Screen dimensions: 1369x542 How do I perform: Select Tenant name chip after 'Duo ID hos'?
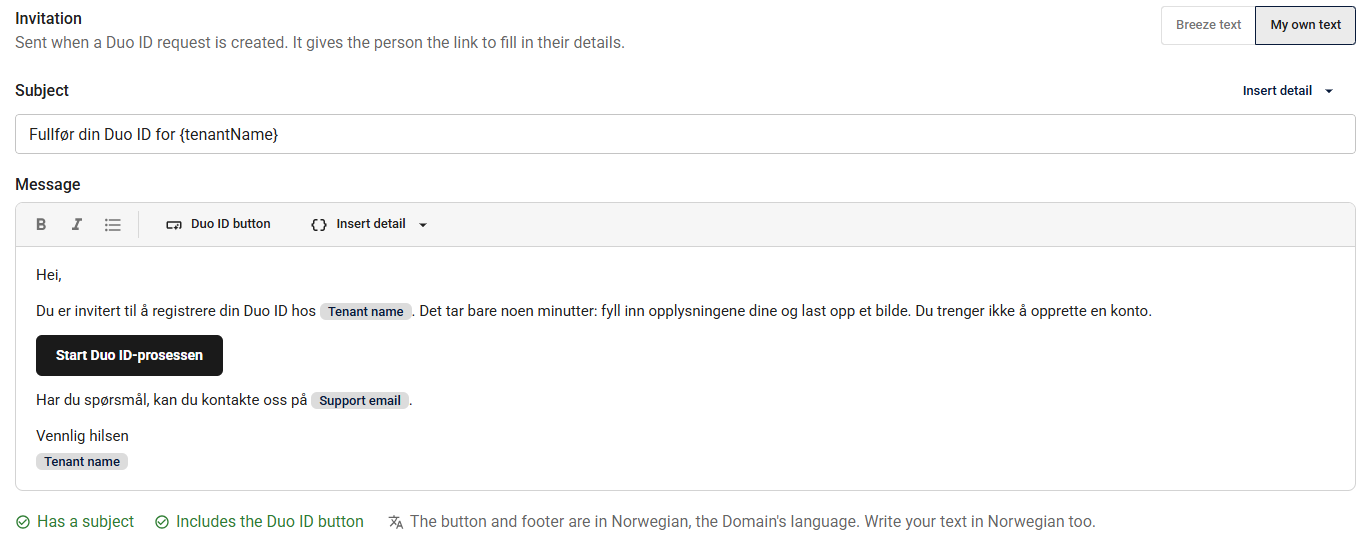coord(366,311)
